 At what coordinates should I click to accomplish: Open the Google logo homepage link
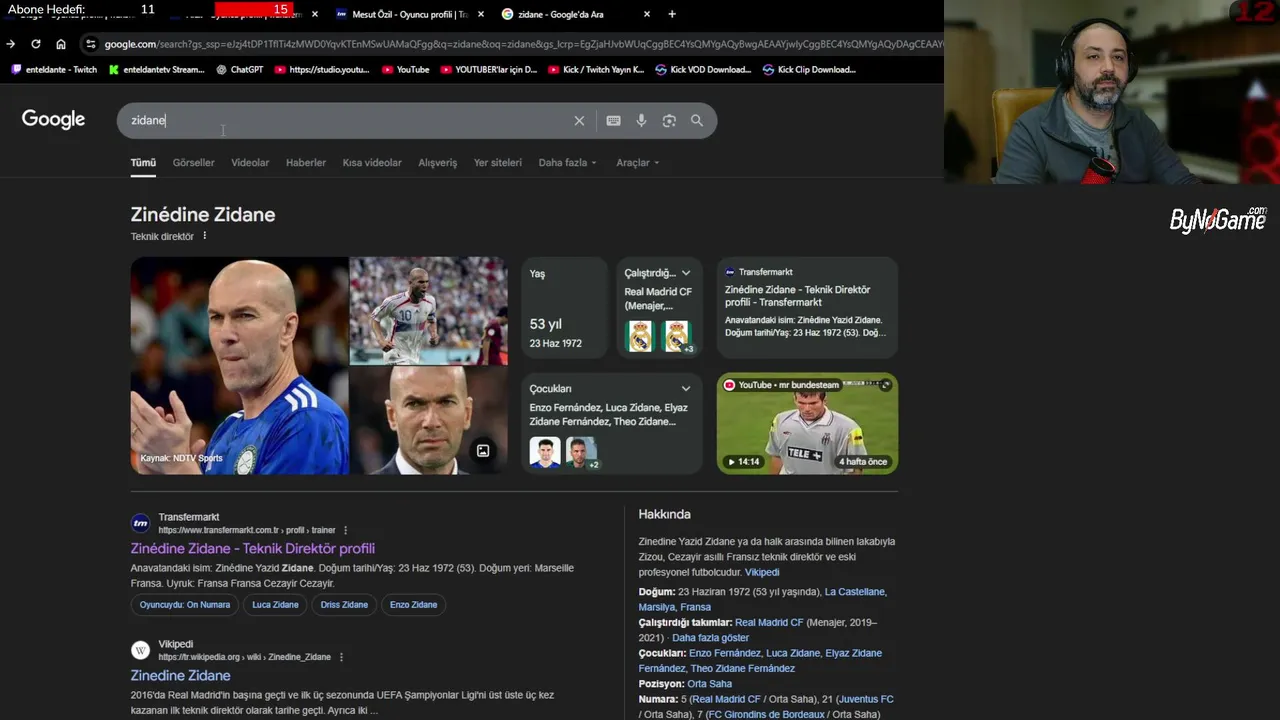[53, 120]
